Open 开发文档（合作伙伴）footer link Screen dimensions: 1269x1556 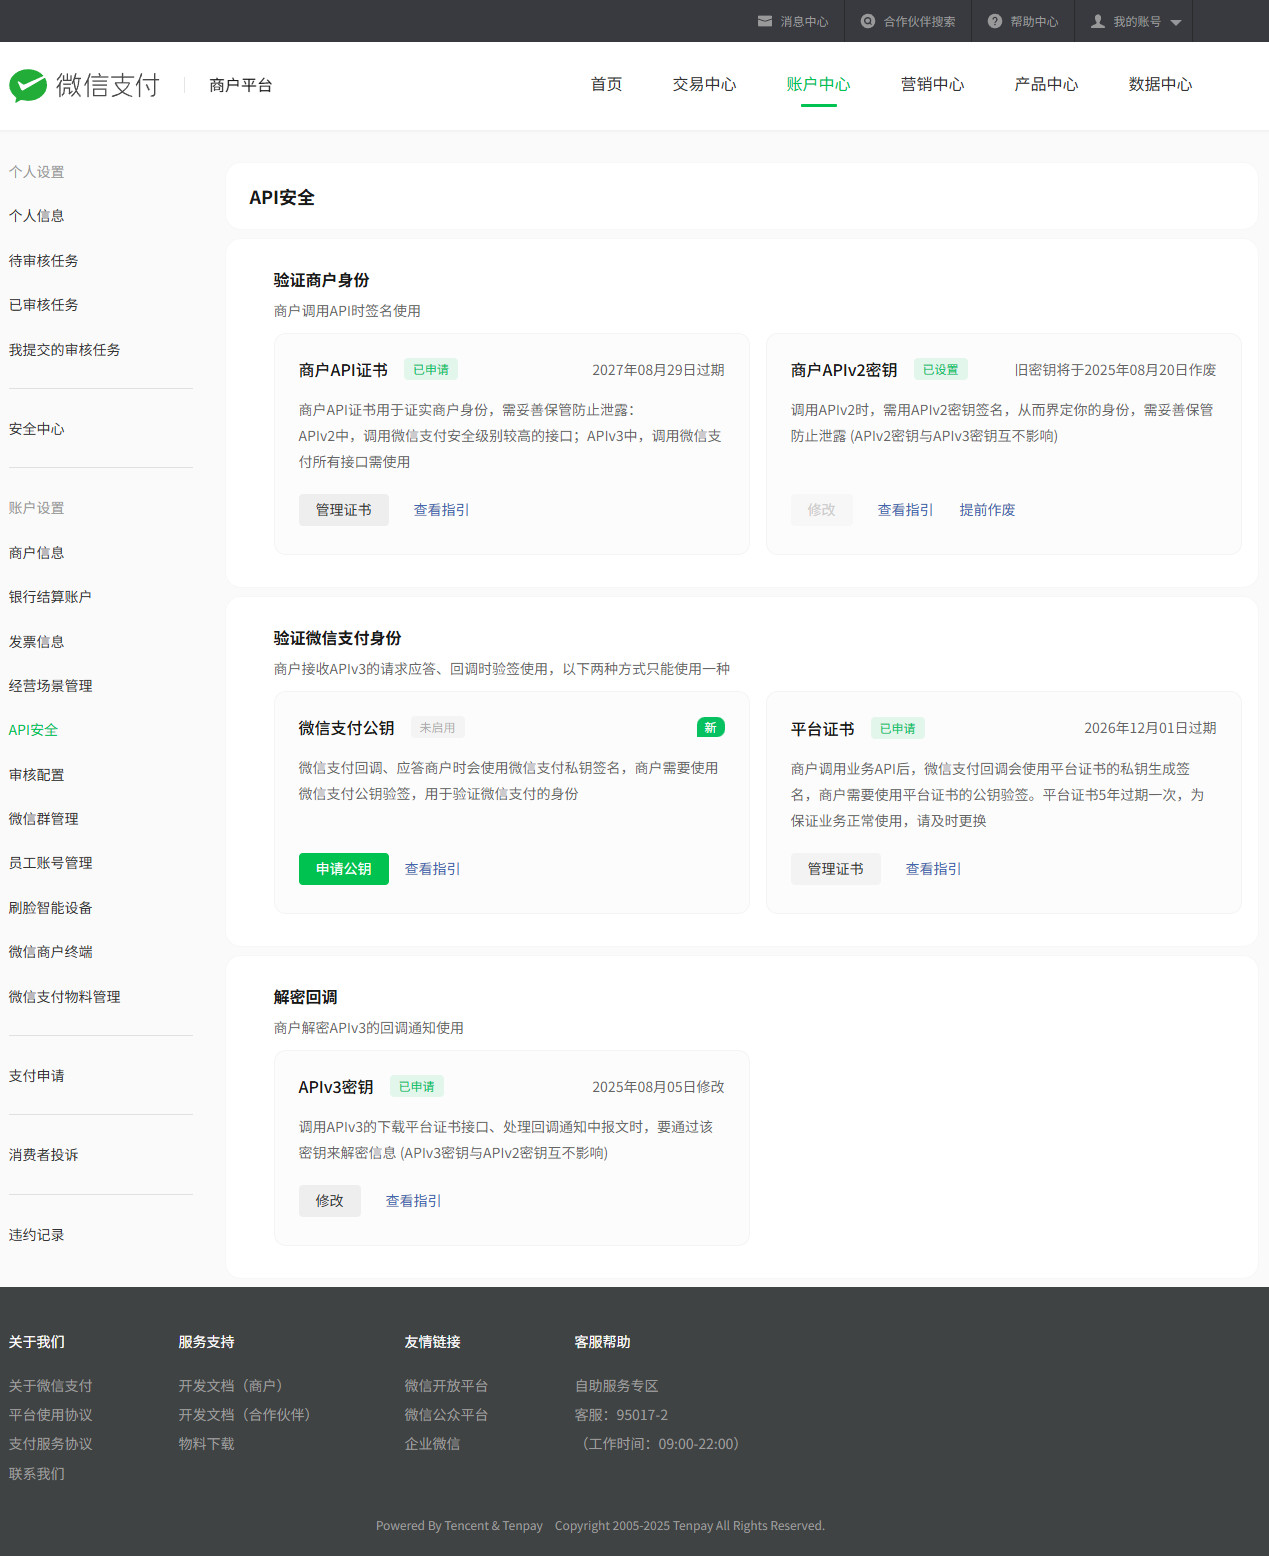point(246,1415)
